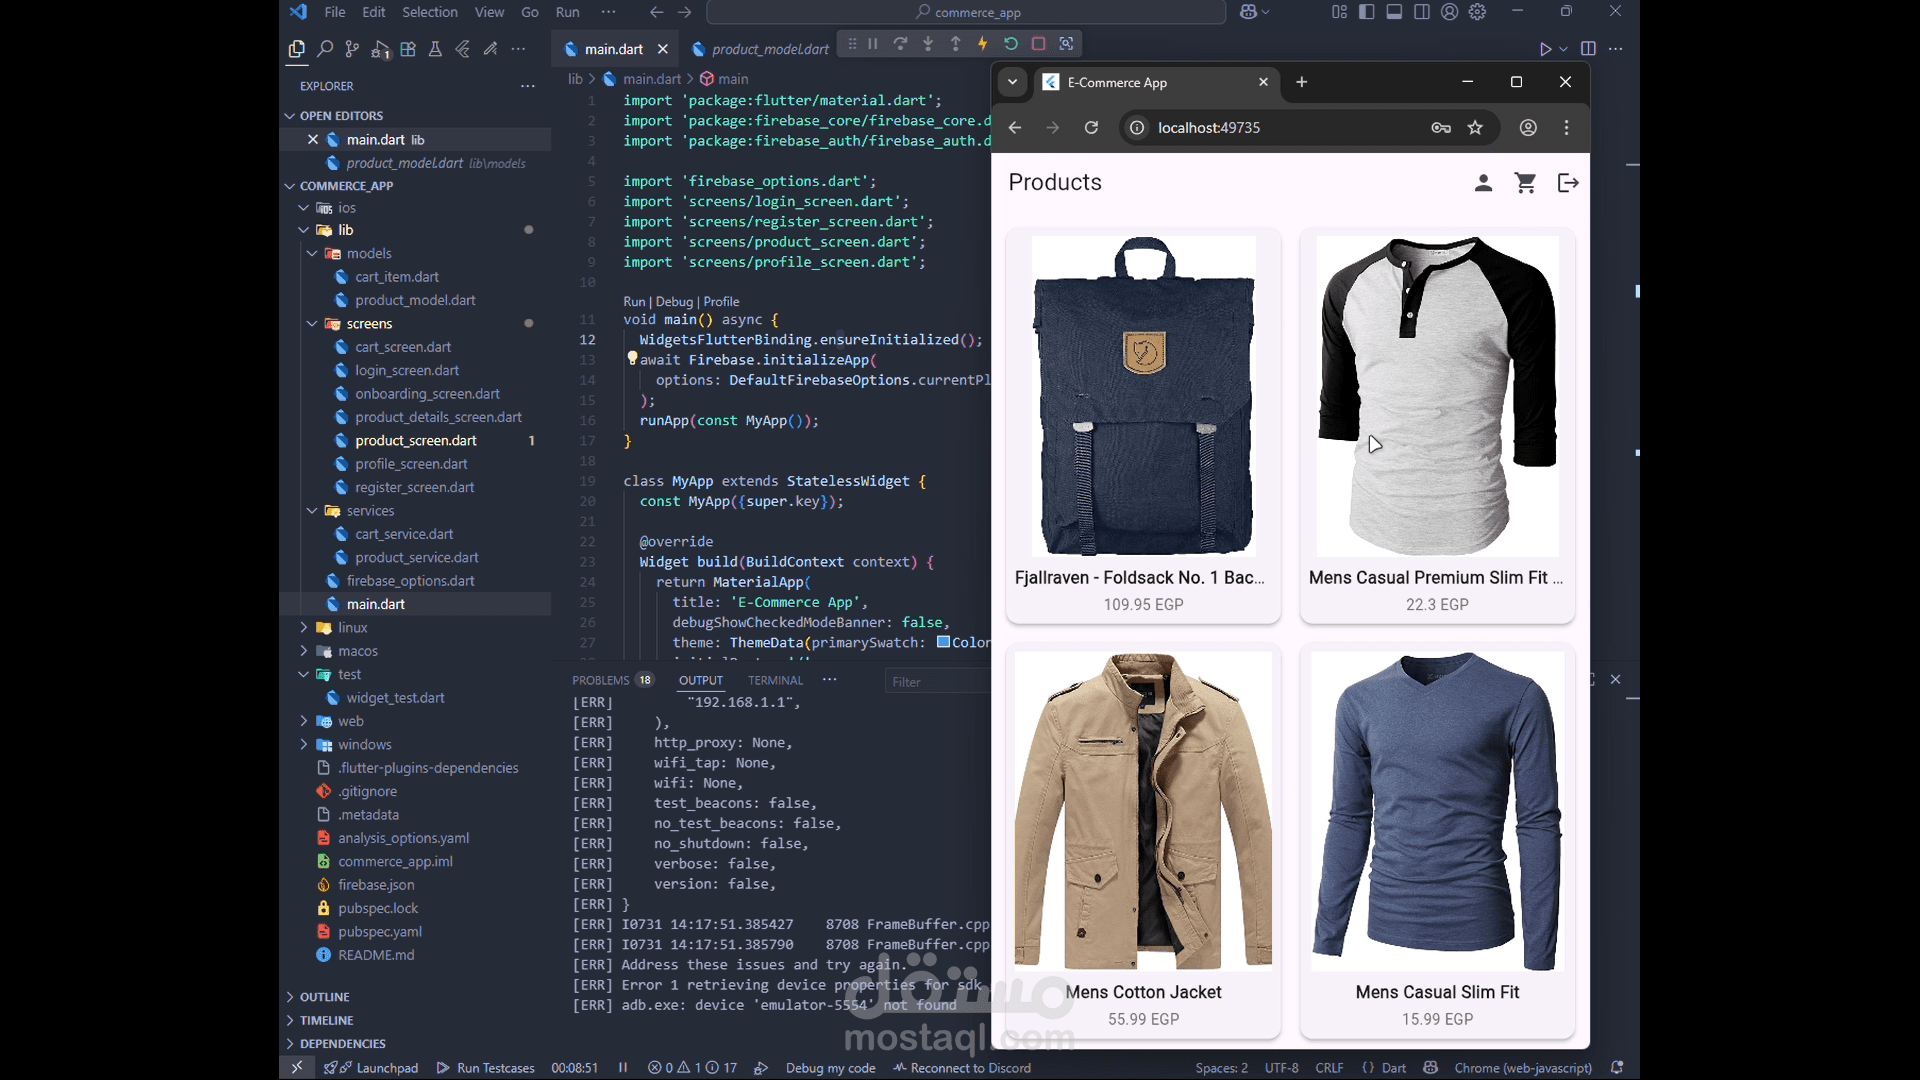The width and height of the screenshot is (1920, 1080).
Task: Switch to the TERMINAL tab
Action: tap(775, 680)
